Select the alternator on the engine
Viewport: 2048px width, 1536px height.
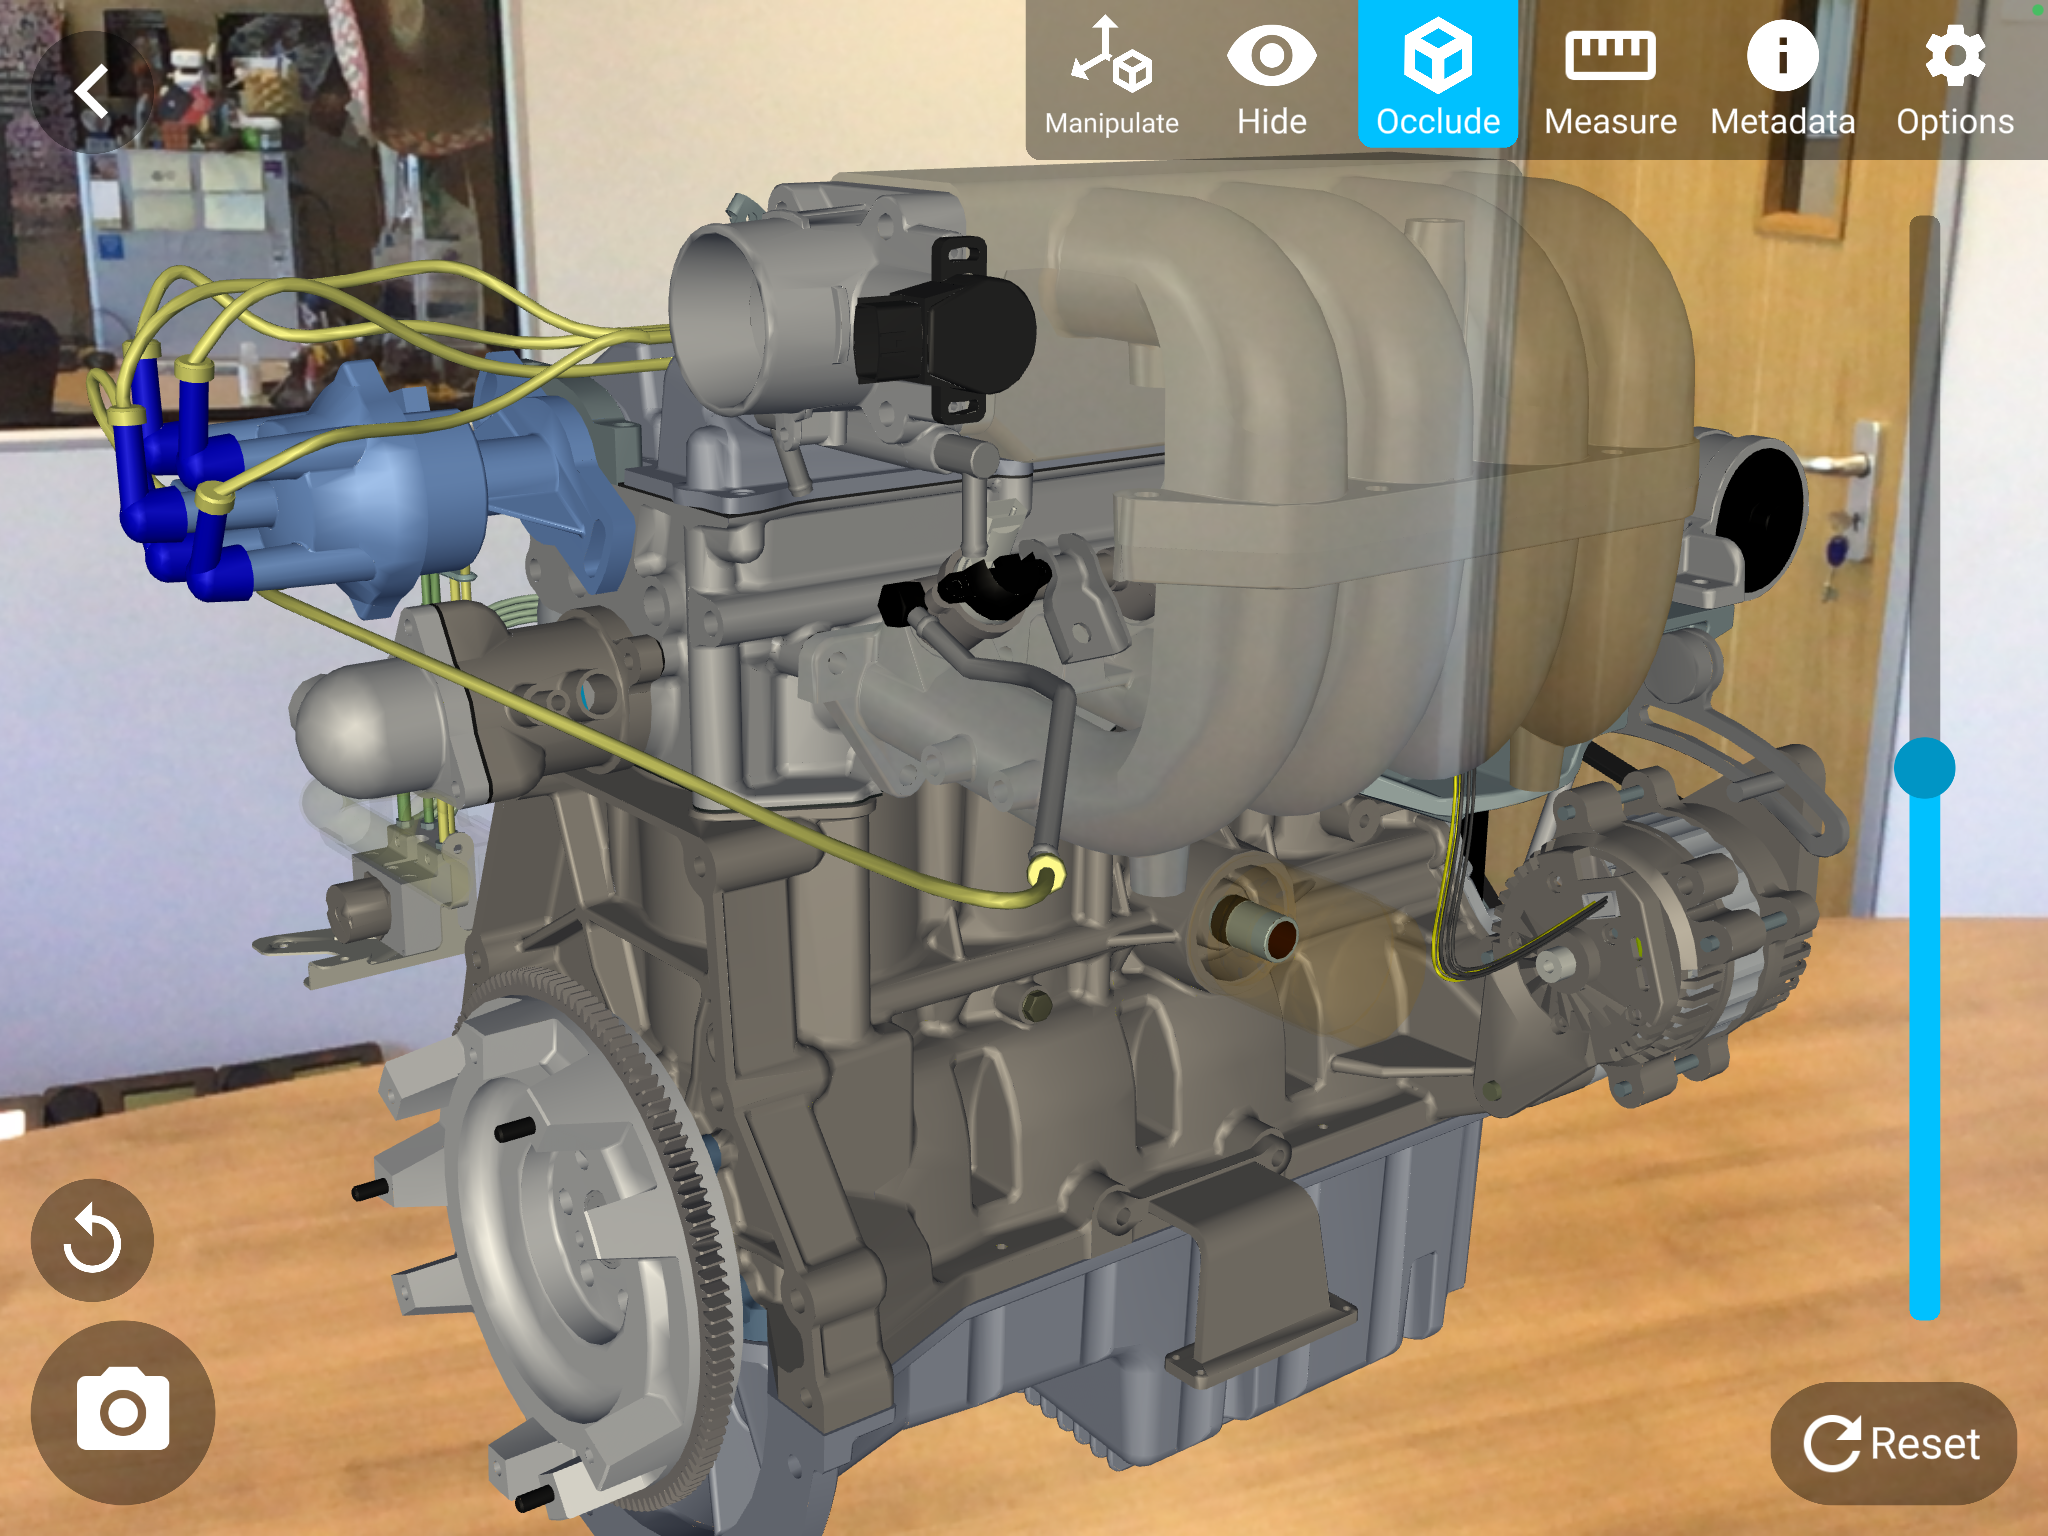(x=1660, y=940)
